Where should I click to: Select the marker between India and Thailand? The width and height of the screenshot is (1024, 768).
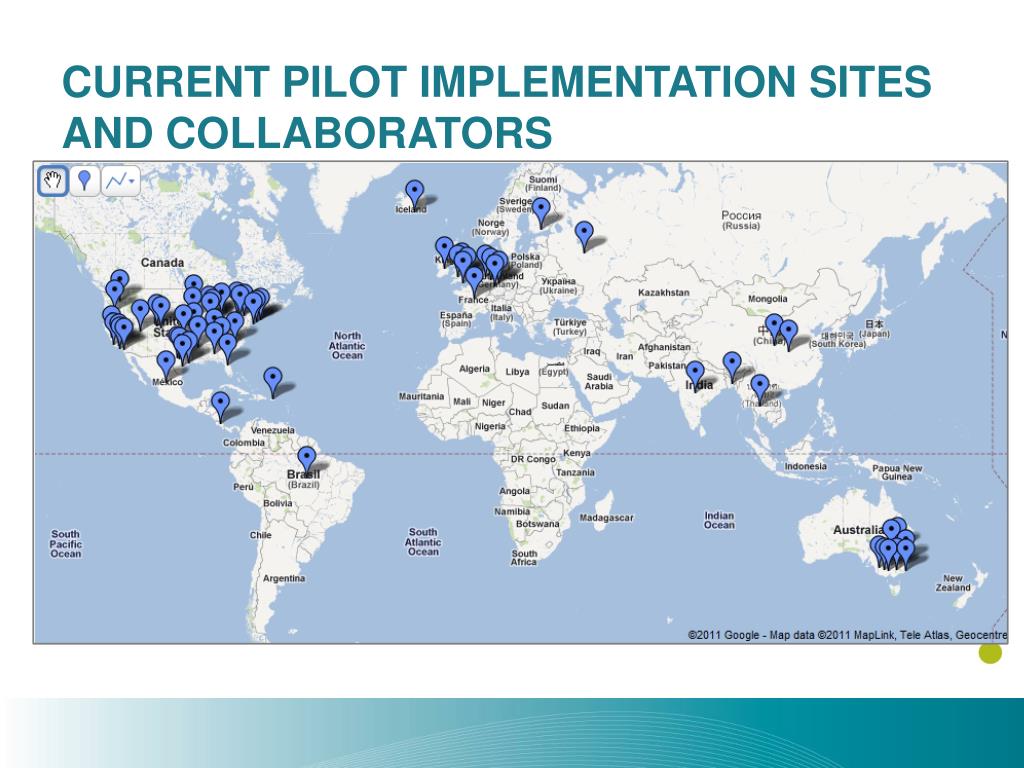[732, 366]
